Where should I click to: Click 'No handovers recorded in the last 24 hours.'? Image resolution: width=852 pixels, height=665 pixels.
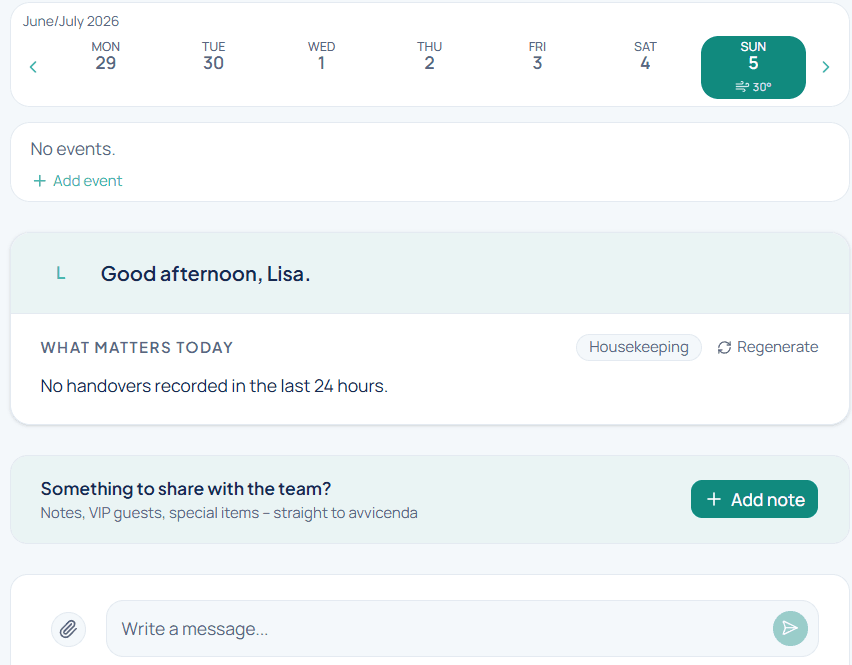tap(214, 386)
